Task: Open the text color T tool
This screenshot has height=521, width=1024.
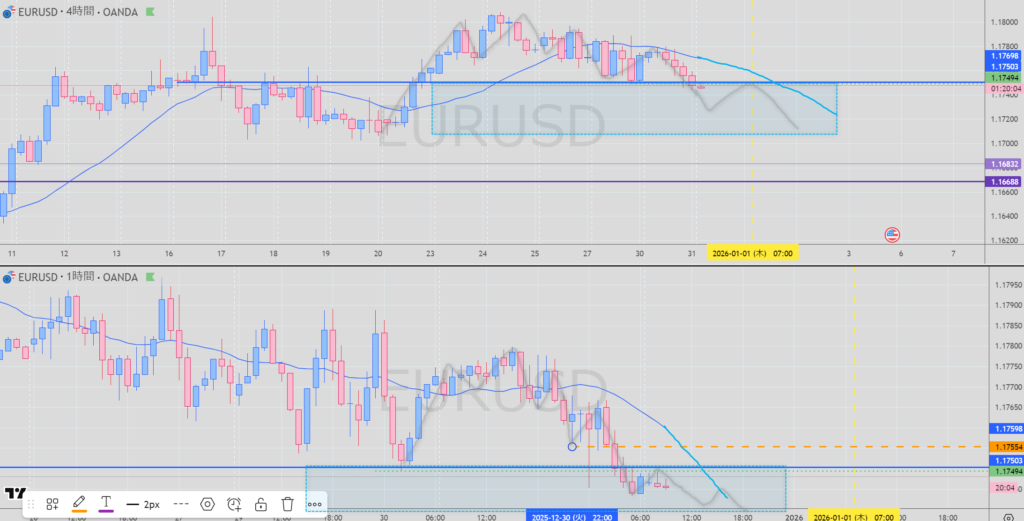Action: coord(106,504)
